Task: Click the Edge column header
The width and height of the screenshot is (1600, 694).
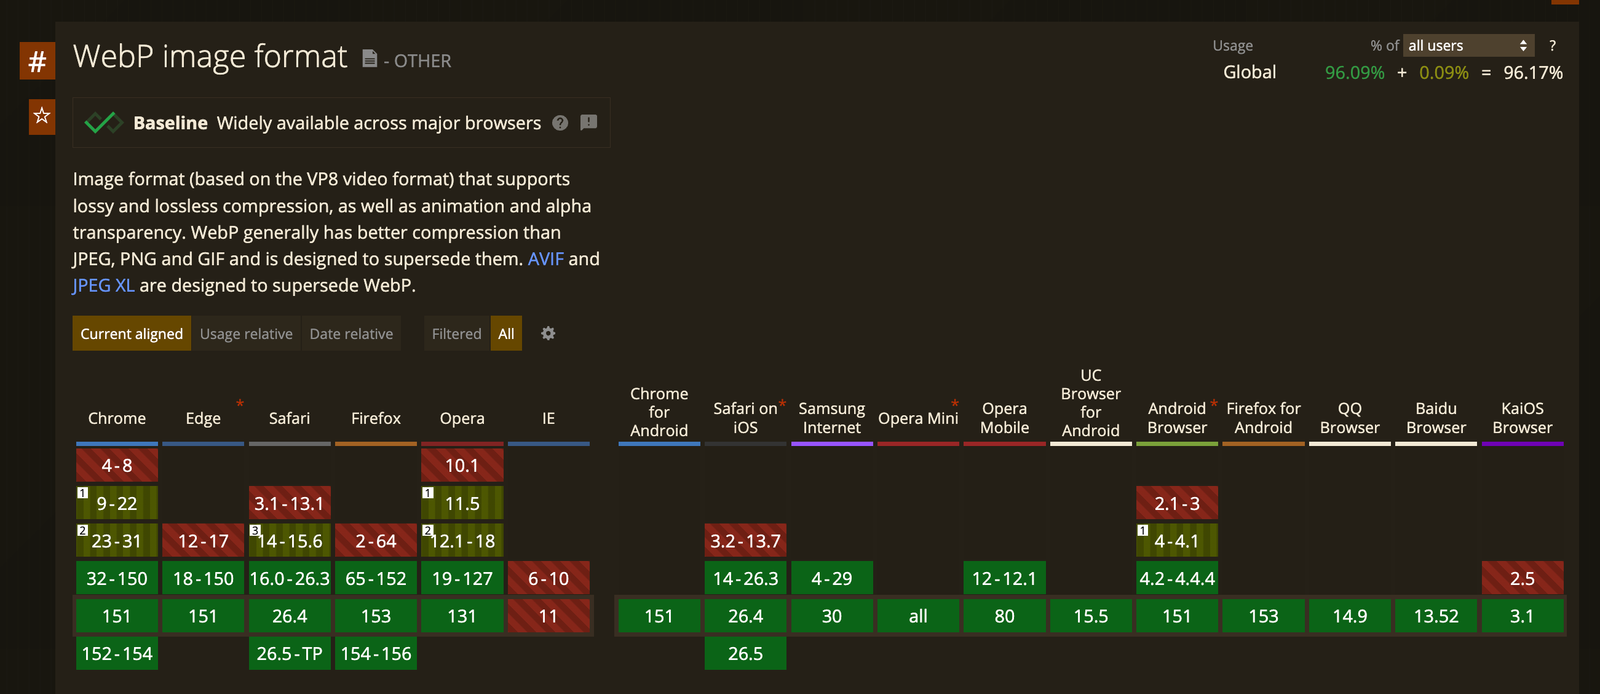Action: pyautogui.click(x=203, y=419)
